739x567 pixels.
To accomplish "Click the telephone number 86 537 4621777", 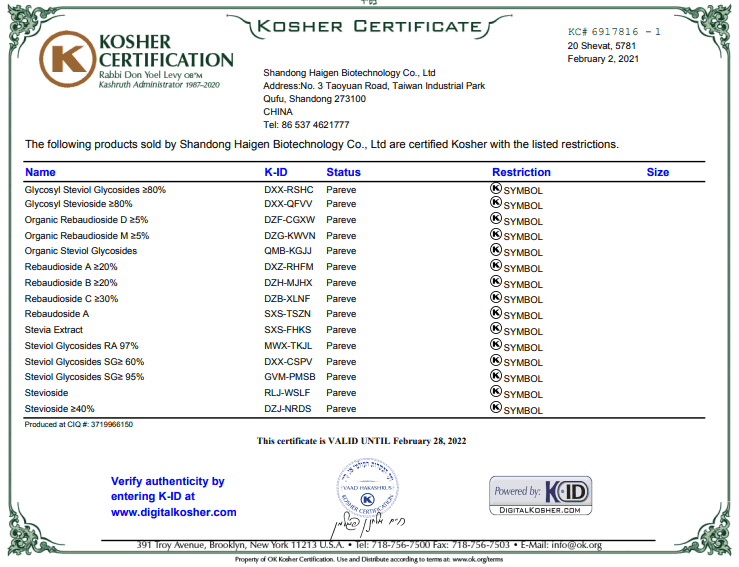I will tap(315, 125).
